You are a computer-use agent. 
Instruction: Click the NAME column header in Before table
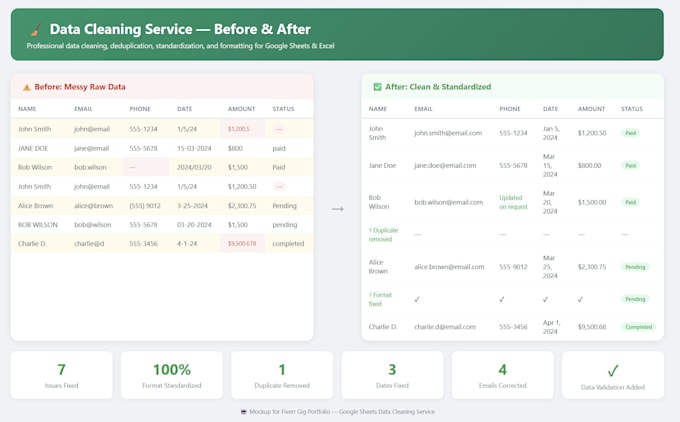click(27, 109)
